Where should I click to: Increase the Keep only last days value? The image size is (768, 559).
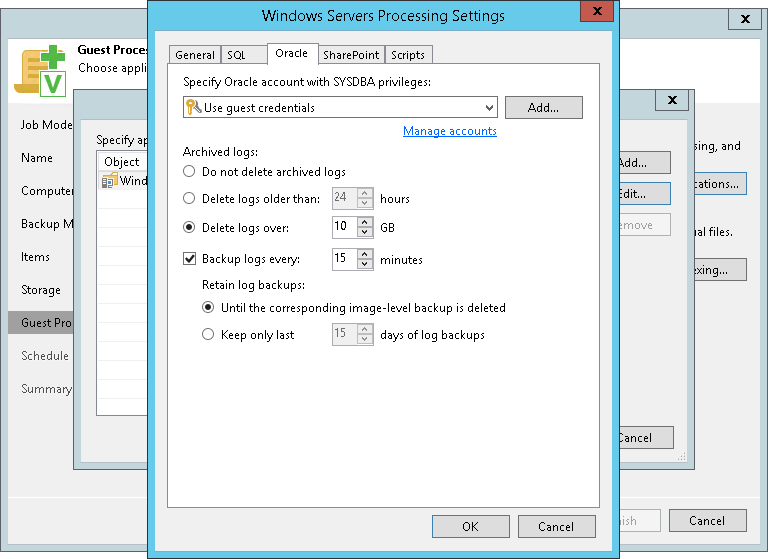(x=365, y=329)
